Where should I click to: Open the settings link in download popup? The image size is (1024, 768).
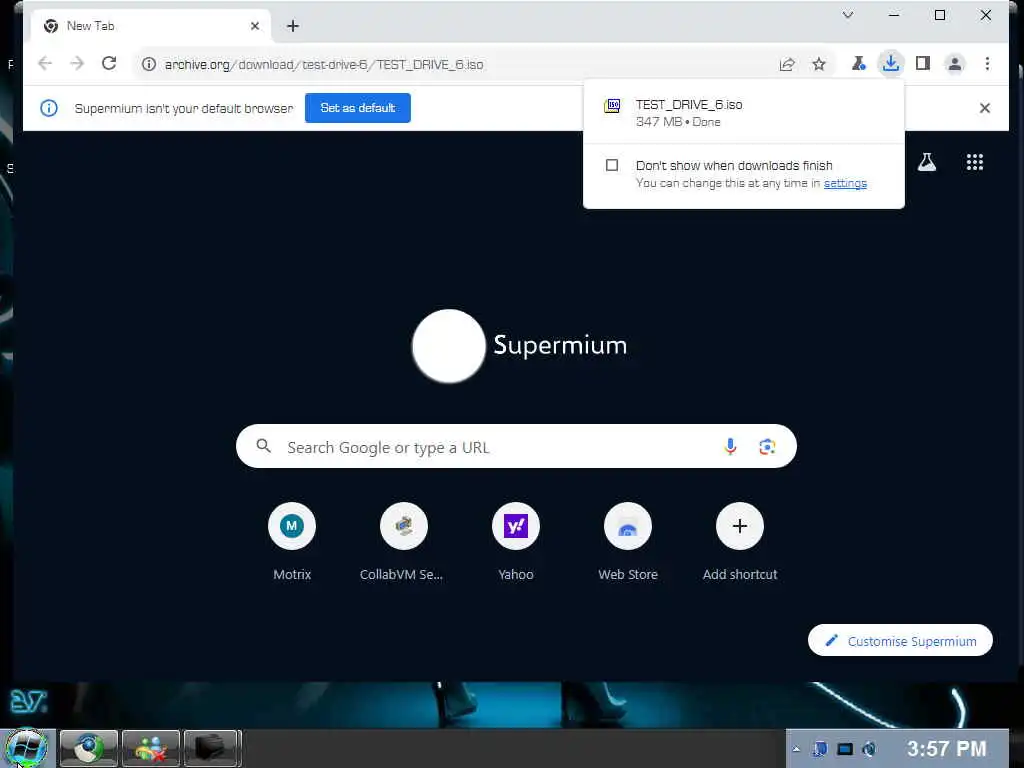[x=845, y=183]
